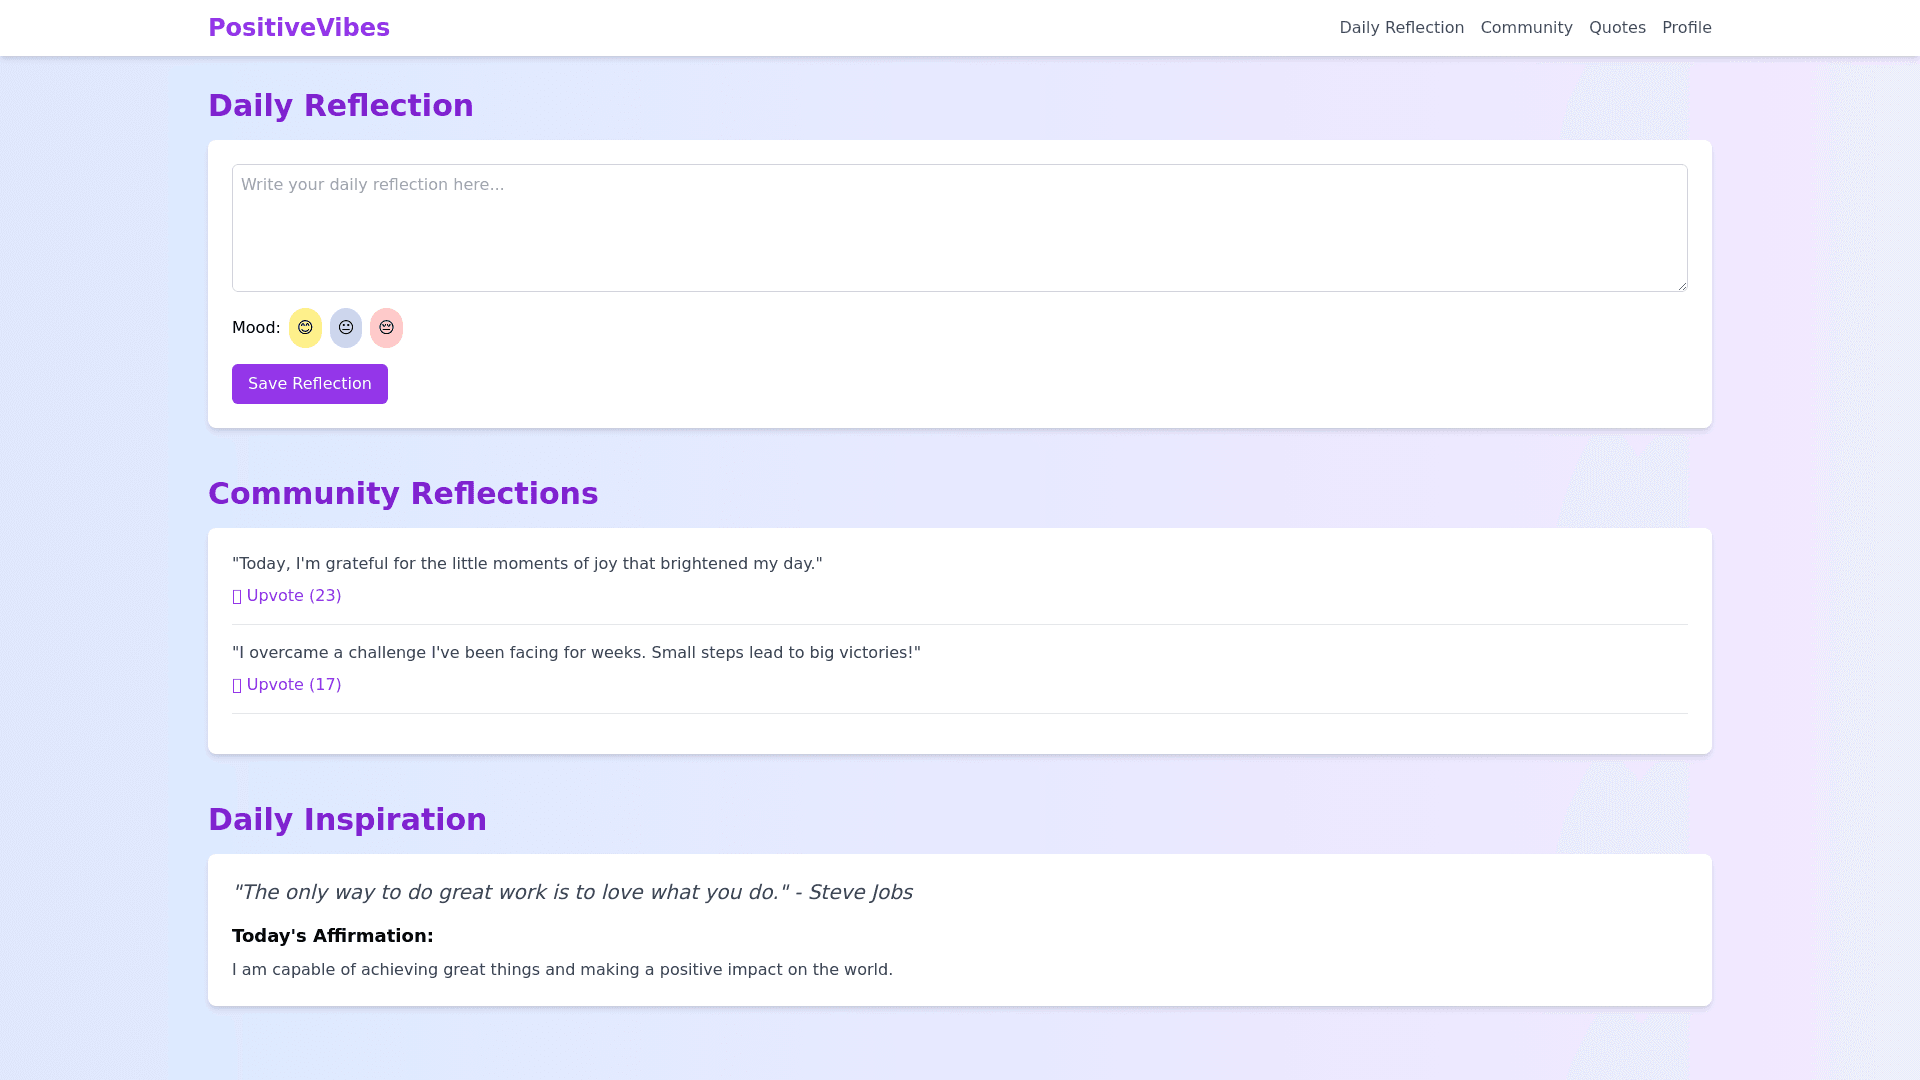The width and height of the screenshot is (1920, 1080).
Task: Click the PositiveVibes logo
Action: point(298,28)
